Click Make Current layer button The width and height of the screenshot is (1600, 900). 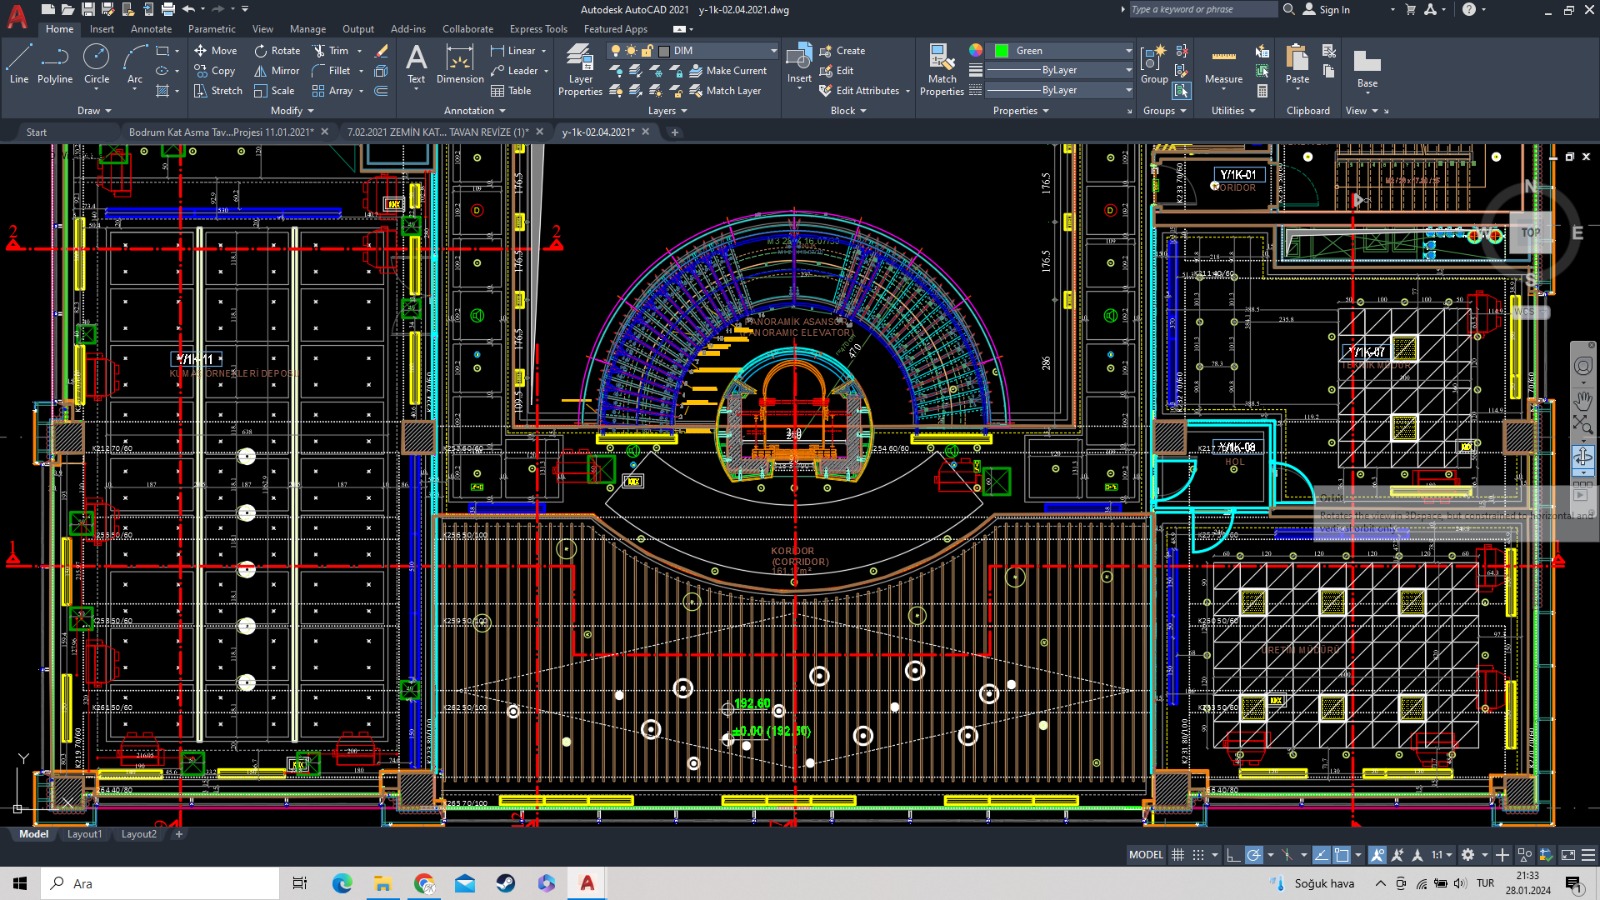point(728,71)
